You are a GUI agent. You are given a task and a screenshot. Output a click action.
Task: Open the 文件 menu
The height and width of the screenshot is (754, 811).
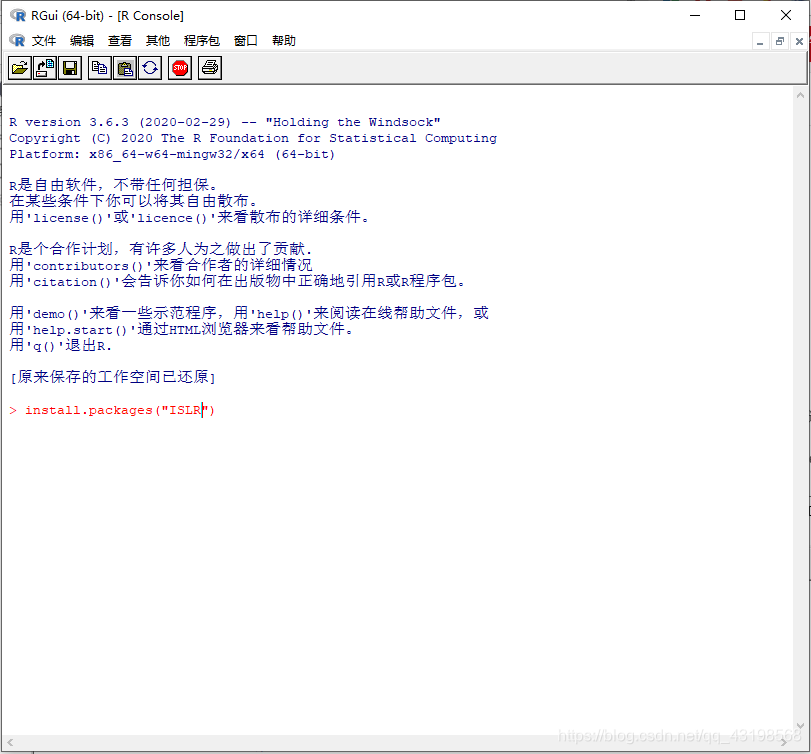[x=44, y=40]
